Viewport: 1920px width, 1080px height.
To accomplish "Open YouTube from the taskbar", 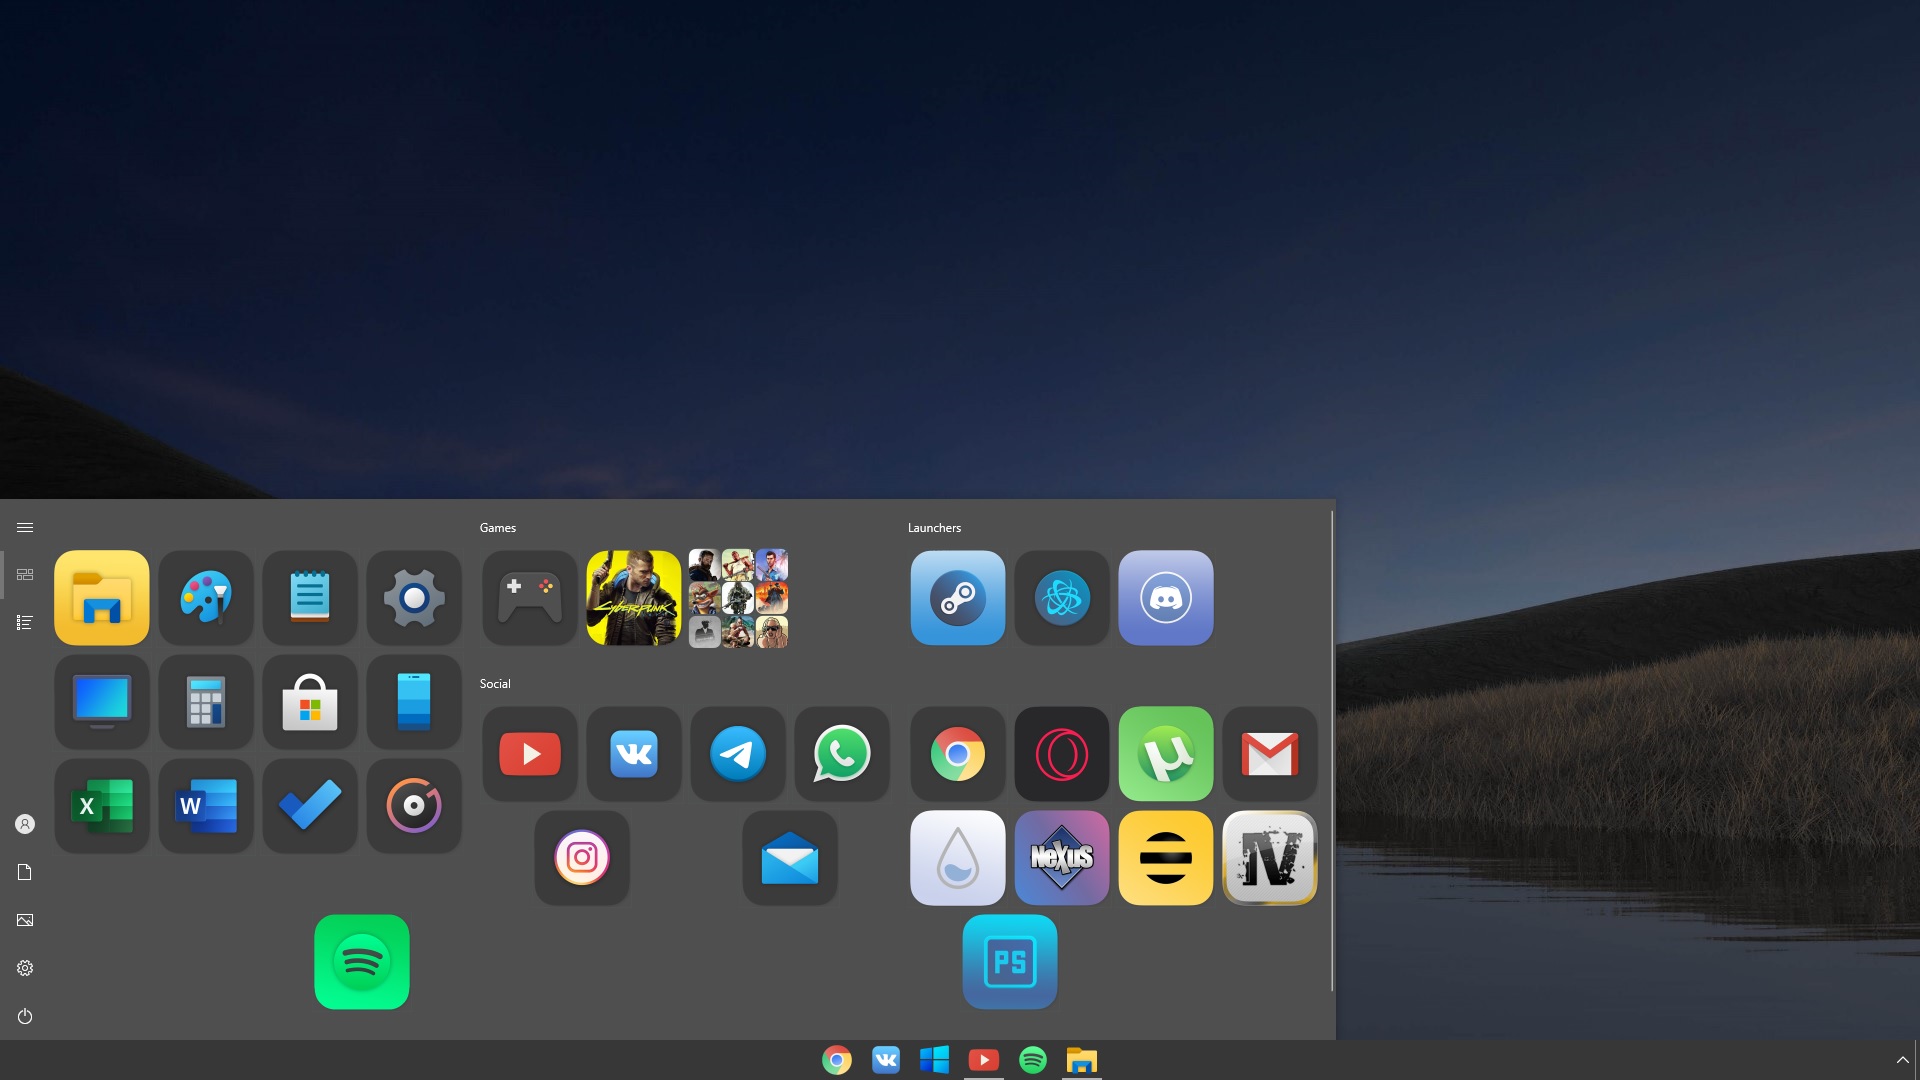I will tap(984, 1060).
